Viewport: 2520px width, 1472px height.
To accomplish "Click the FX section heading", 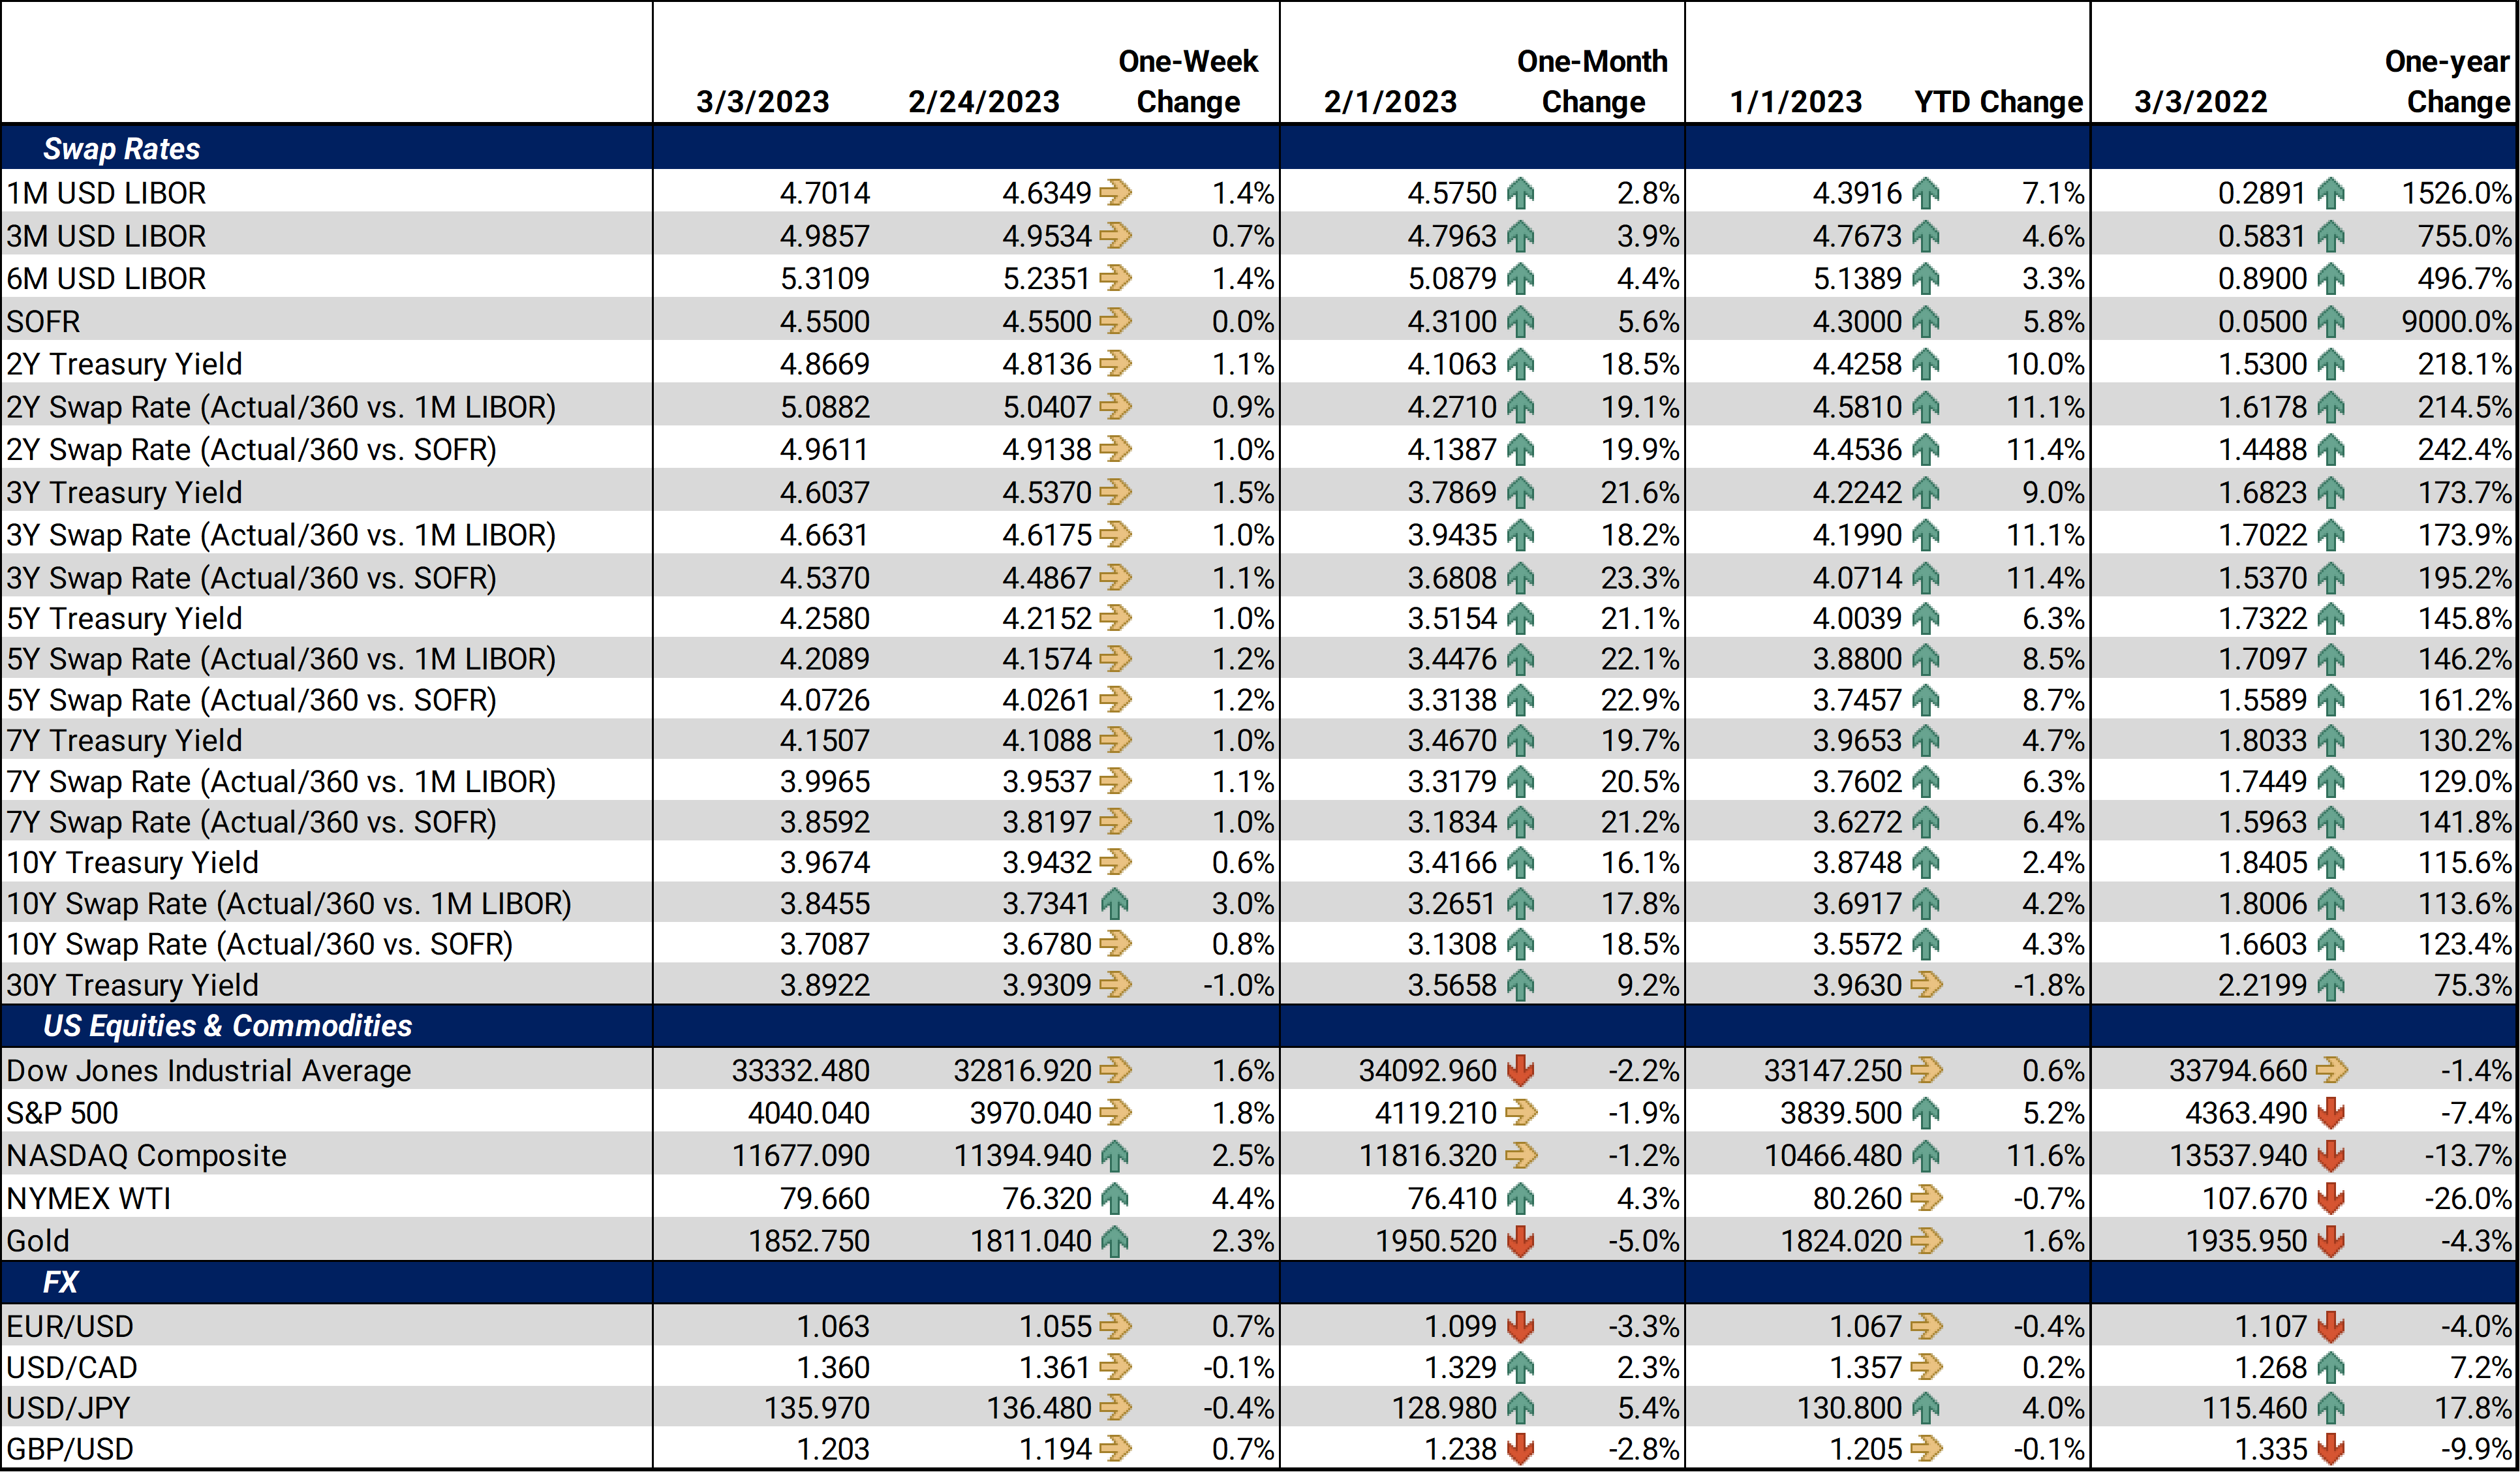I will click(60, 1282).
